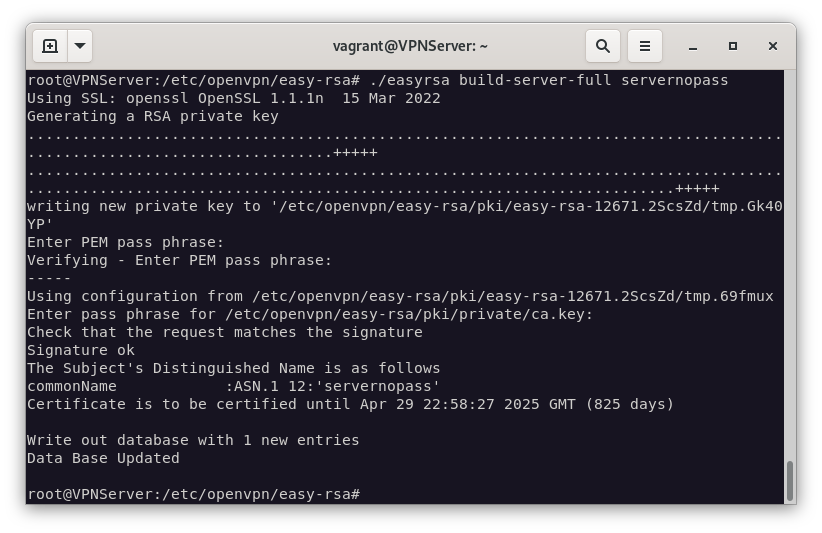Maximize the terminal window
Screen dimensions: 822x533
pyautogui.click(x=733, y=46)
